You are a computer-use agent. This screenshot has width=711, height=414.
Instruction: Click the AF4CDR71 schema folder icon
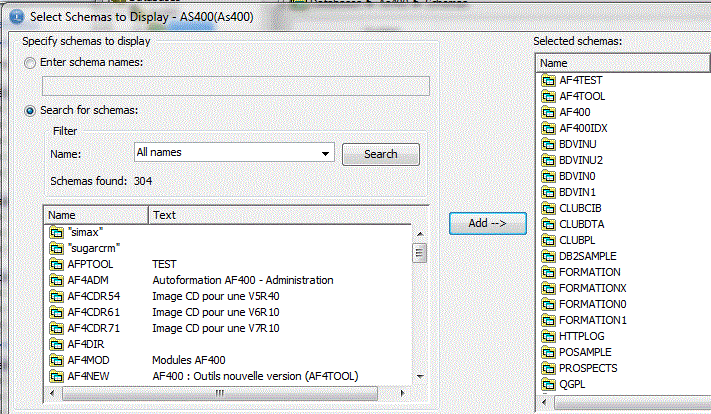point(56,328)
